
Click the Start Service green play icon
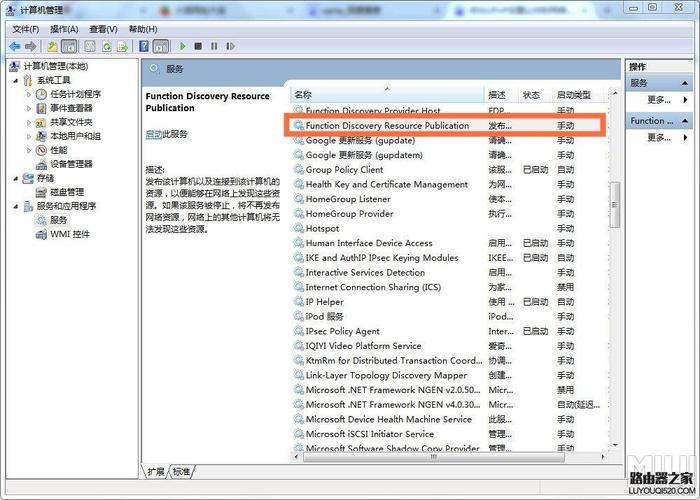183,46
